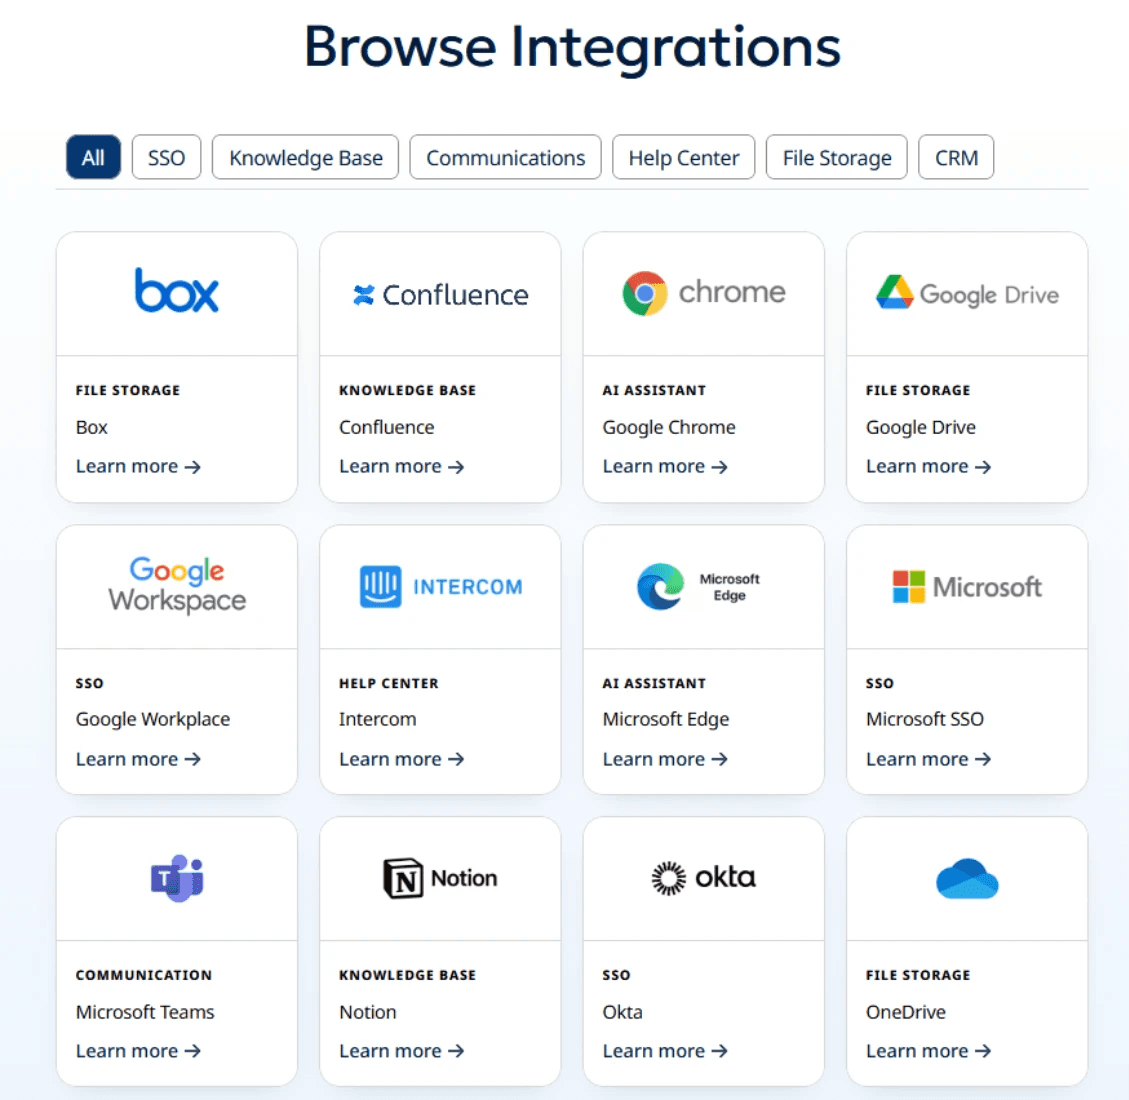Click the Microsoft SSO logo
Image resolution: width=1129 pixels, height=1100 pixels.
[x=965, y=587]
